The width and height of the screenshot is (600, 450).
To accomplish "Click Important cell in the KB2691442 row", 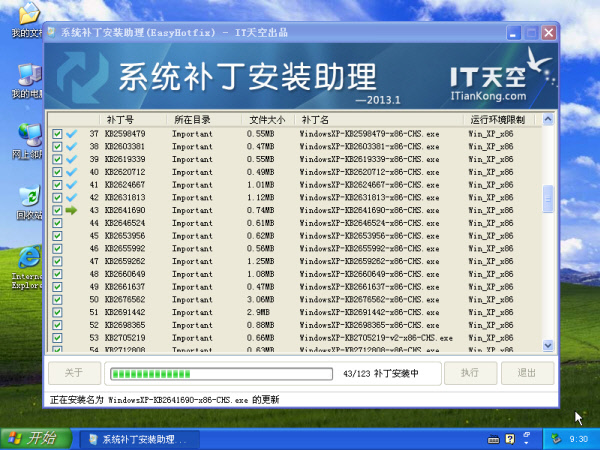I will point(192,312).
